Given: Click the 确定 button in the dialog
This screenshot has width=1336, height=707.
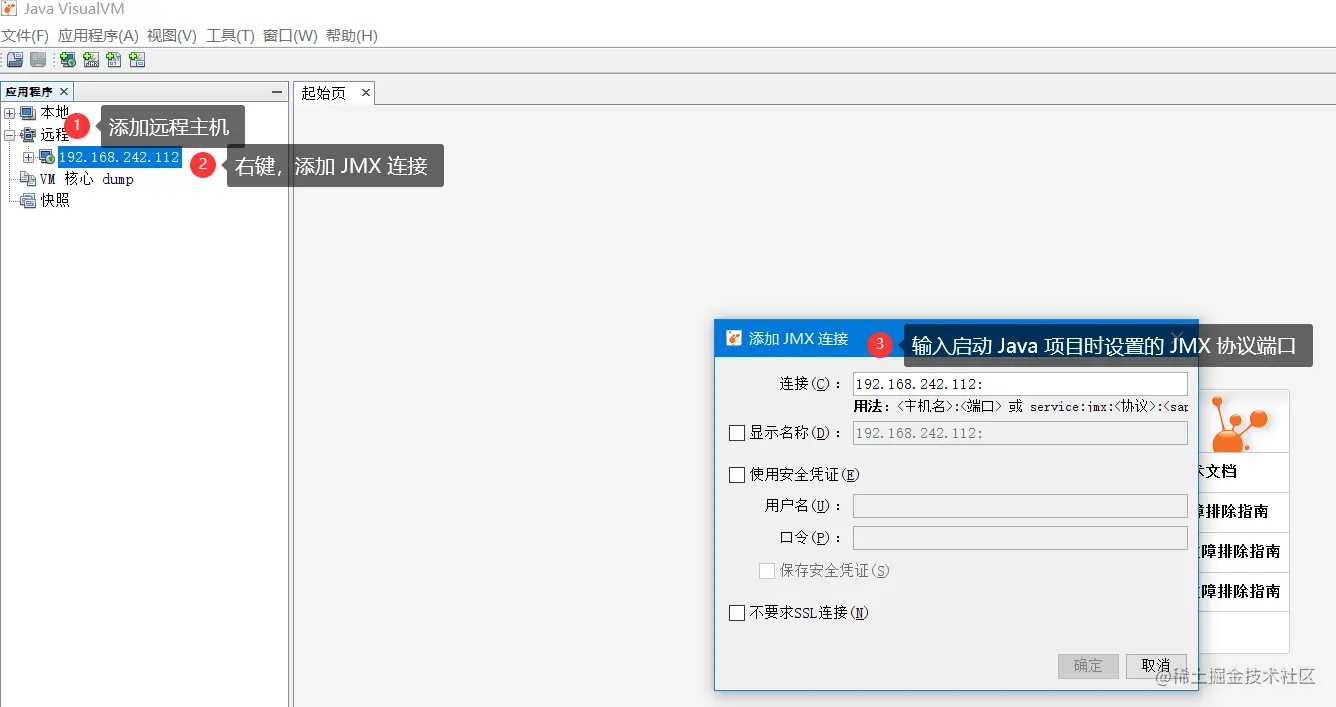Looking at the screenshot, I should click(x=1088, y=666).
